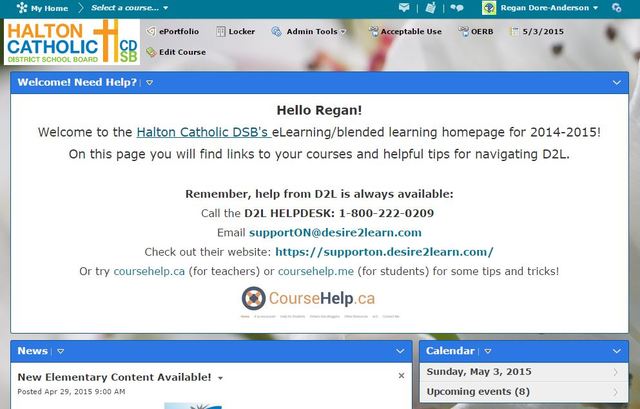Image resolution: width=640 pixels, height=409 pixels.
Task: Collapse the News widget chevron
Action: point(400,351)
